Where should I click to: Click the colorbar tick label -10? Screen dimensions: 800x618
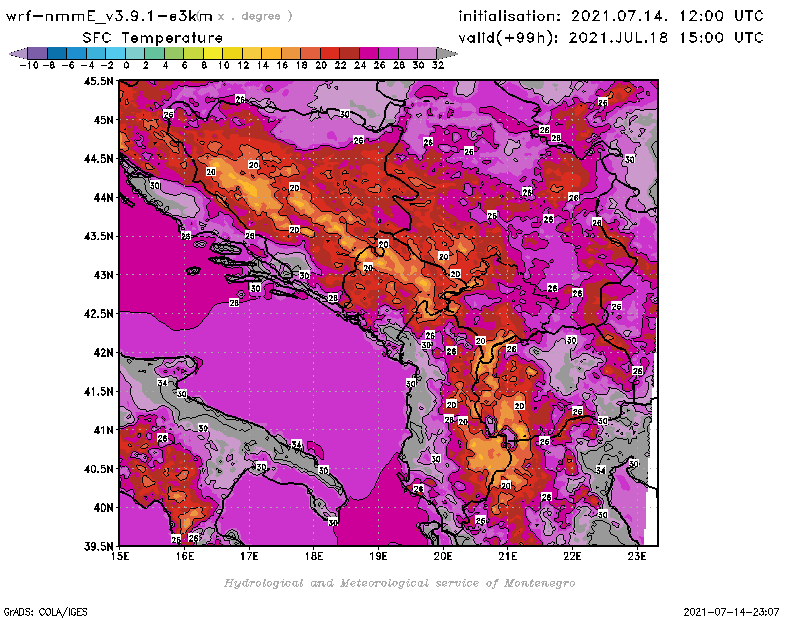[28, 65]
